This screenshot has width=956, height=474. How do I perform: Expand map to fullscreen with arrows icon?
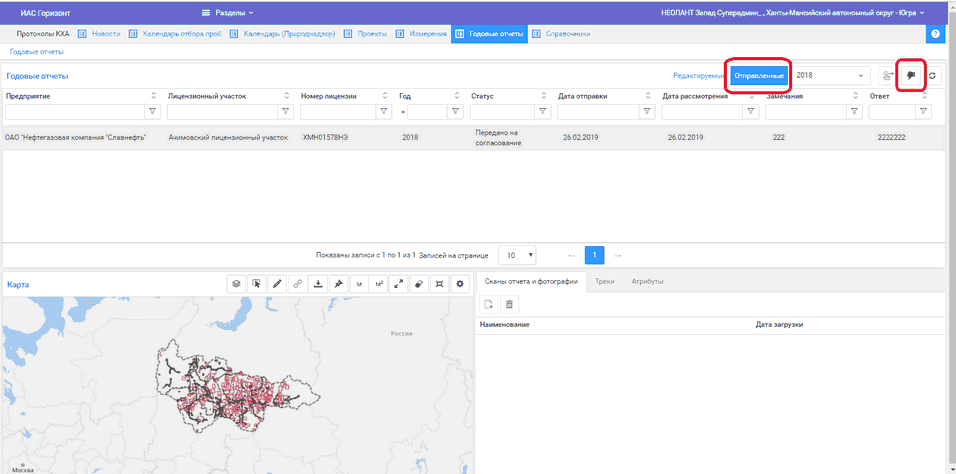[399, 284]
